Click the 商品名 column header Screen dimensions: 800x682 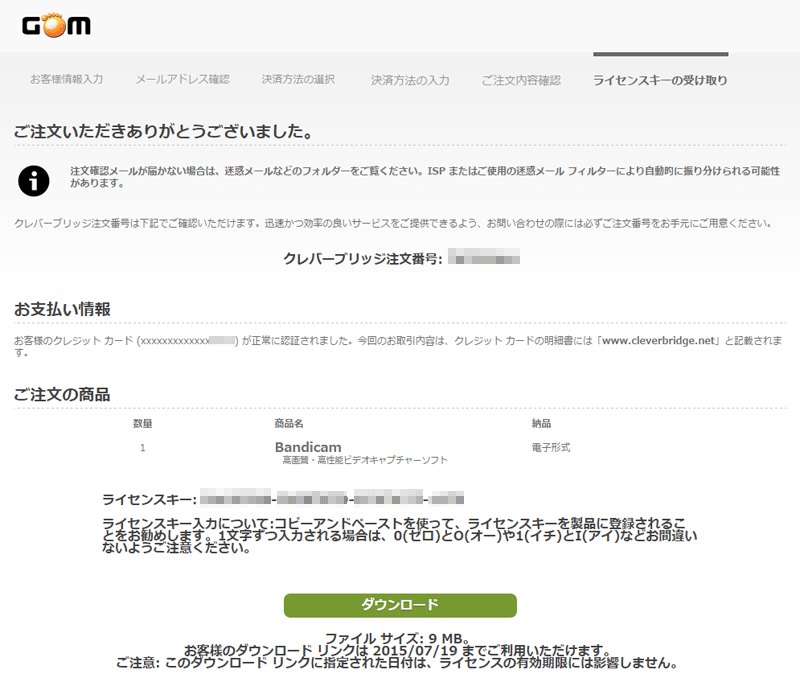pos(289,423)
